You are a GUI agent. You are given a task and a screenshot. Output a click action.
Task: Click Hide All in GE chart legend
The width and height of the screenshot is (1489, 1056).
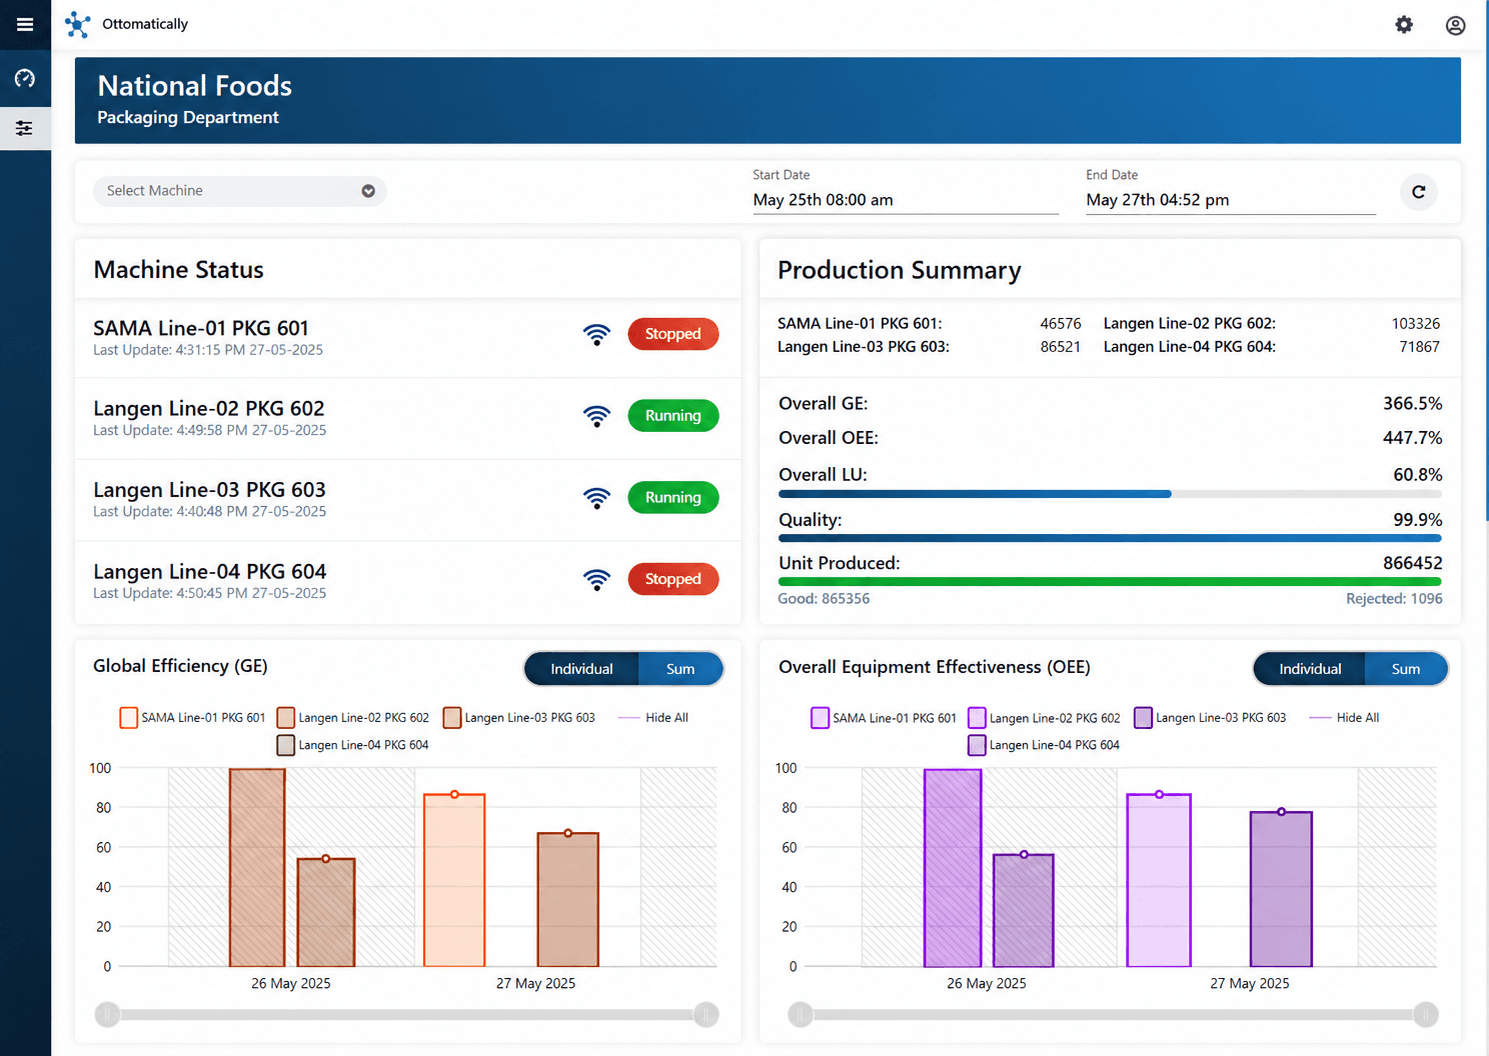pos(654,718)
